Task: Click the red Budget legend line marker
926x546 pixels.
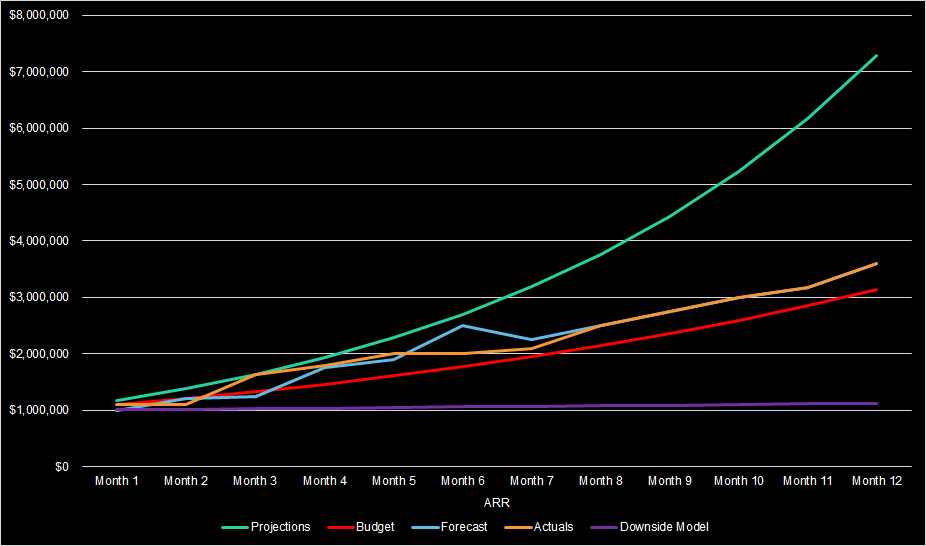Action: [x=341, y=527]
